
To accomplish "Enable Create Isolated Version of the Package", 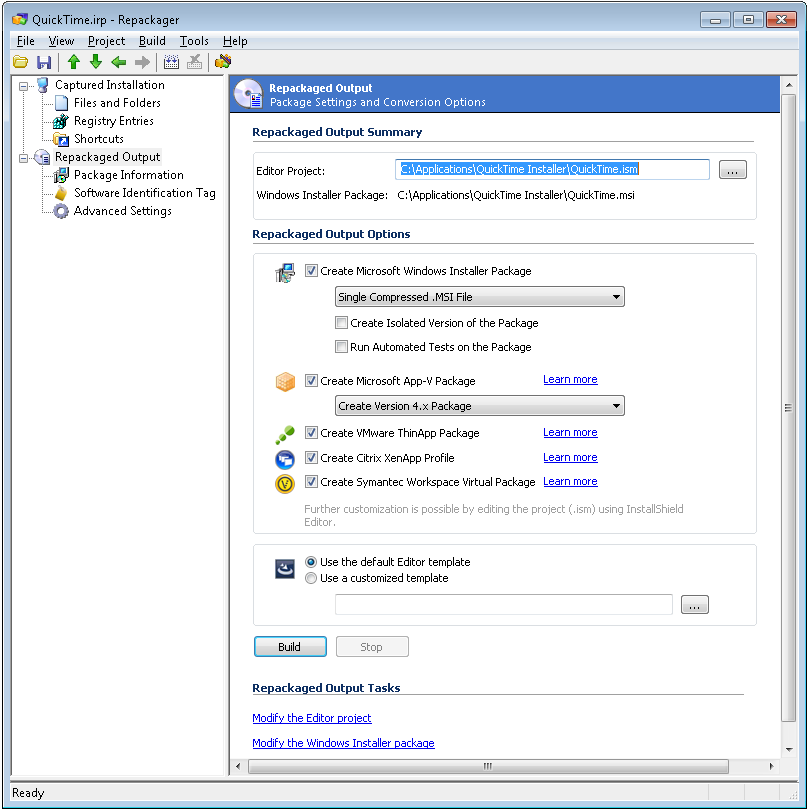I will (342, 323).
